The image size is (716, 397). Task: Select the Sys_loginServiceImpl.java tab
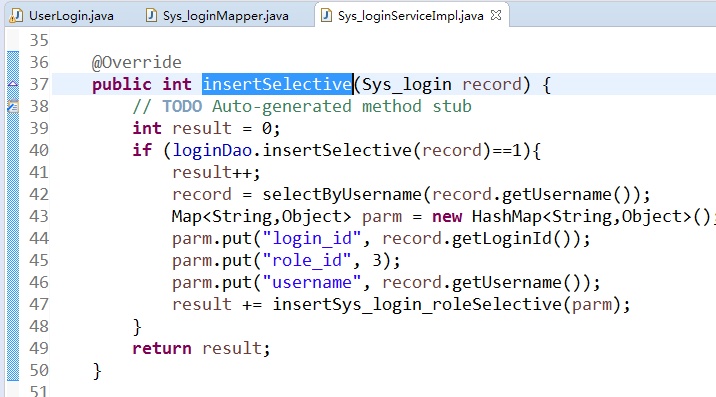(x=410, y=16)
